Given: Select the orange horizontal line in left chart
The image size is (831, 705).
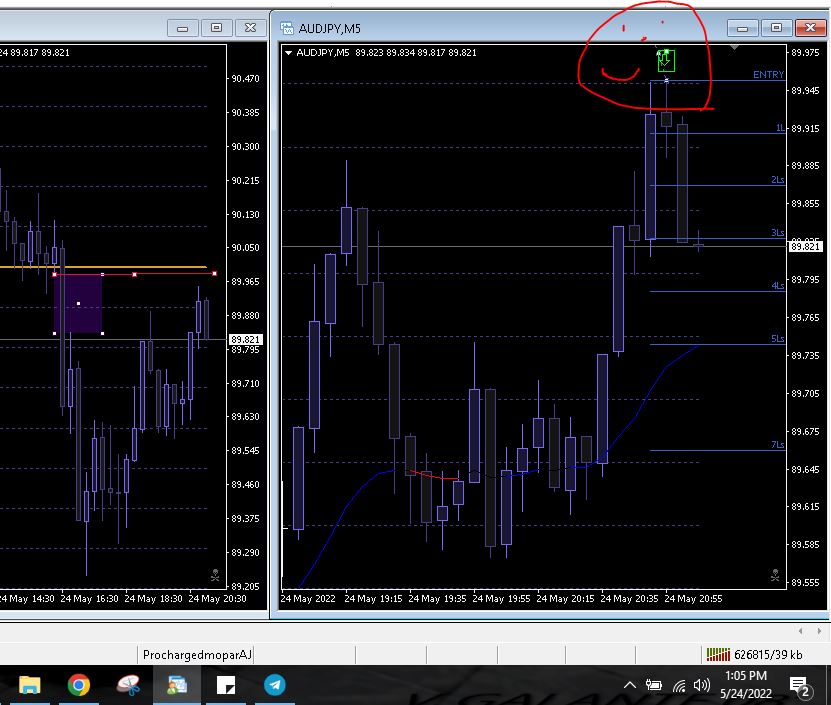Looking at the screenshot, I should pyautogui.click(x=103, y=267).
